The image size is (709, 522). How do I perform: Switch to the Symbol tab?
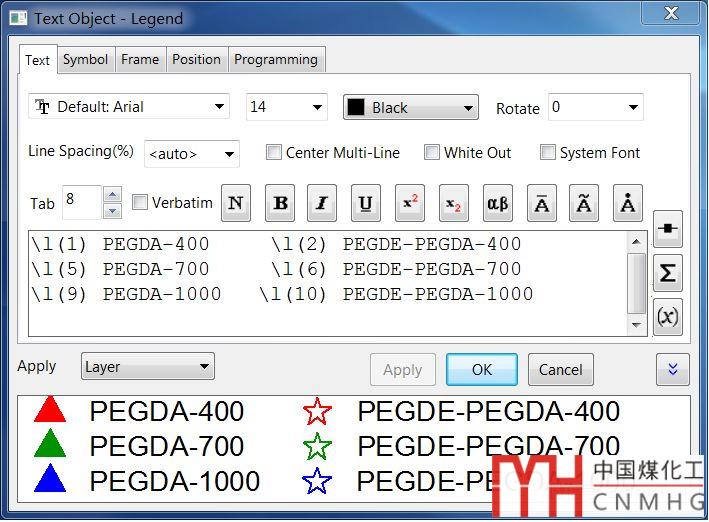(85, 59)
